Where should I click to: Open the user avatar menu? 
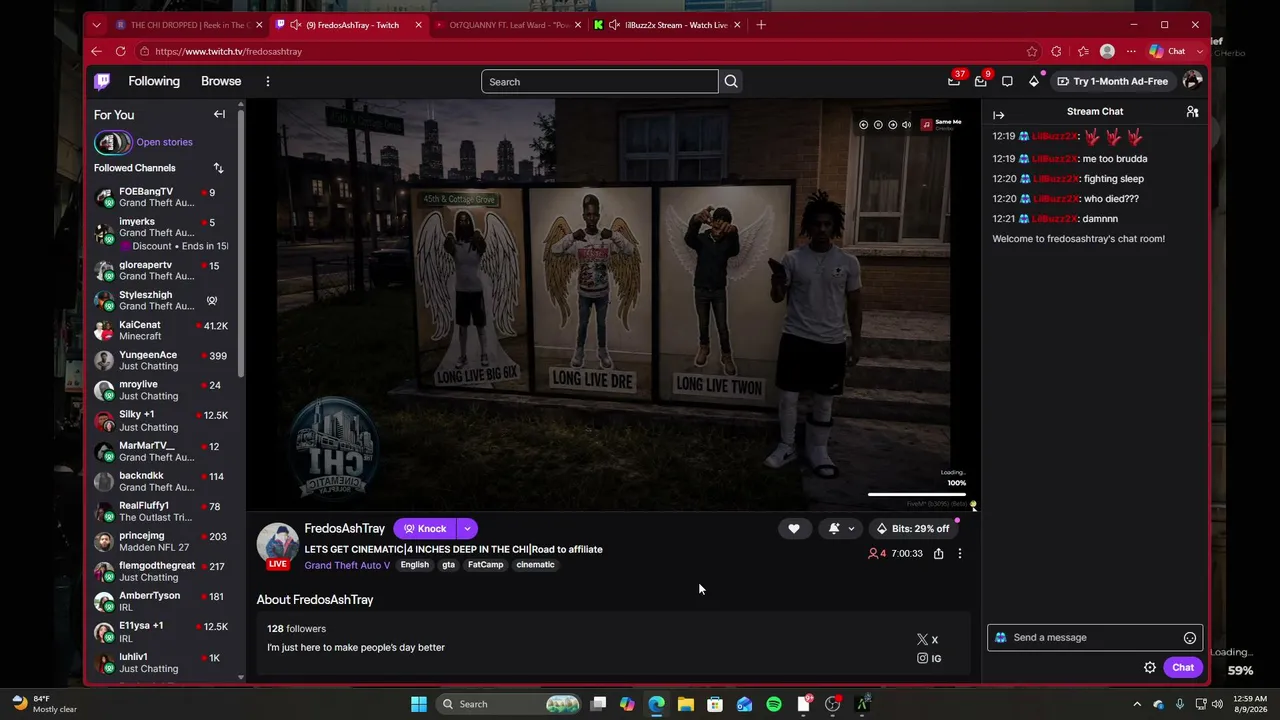[x=1191, y=81]
